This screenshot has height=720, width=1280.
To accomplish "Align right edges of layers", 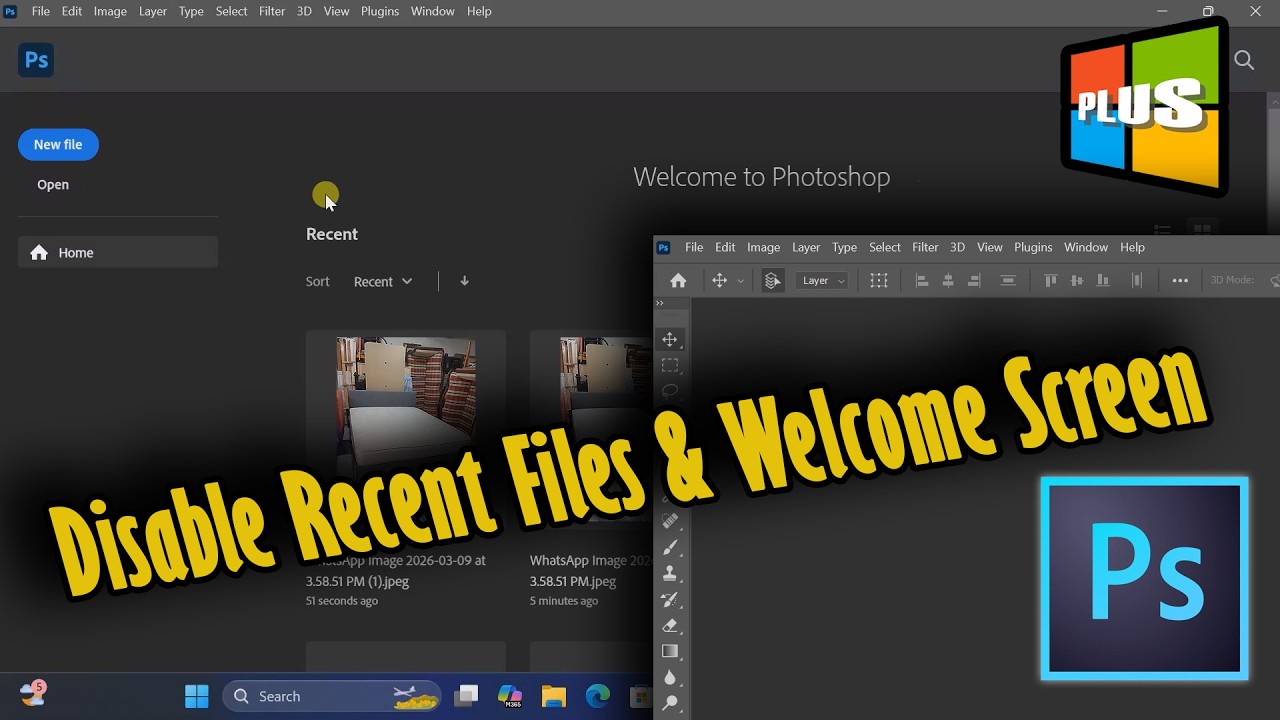I will (974, 281).
